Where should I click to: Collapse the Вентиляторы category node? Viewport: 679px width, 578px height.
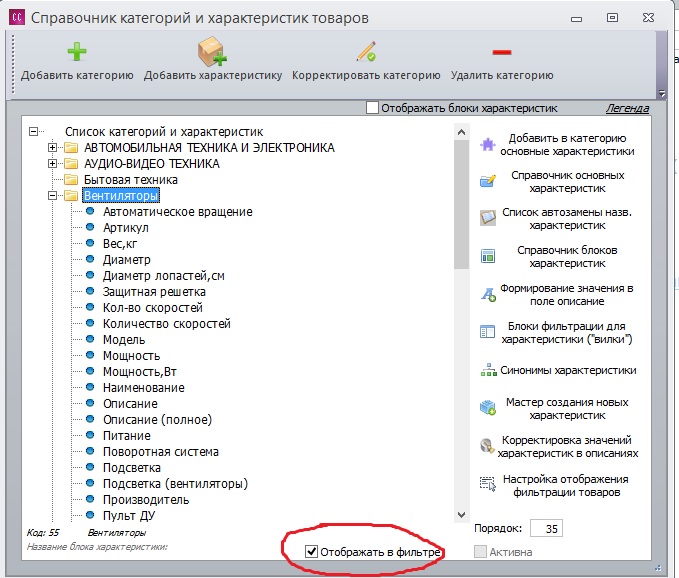pyautogui.click(x=52, y=195)
